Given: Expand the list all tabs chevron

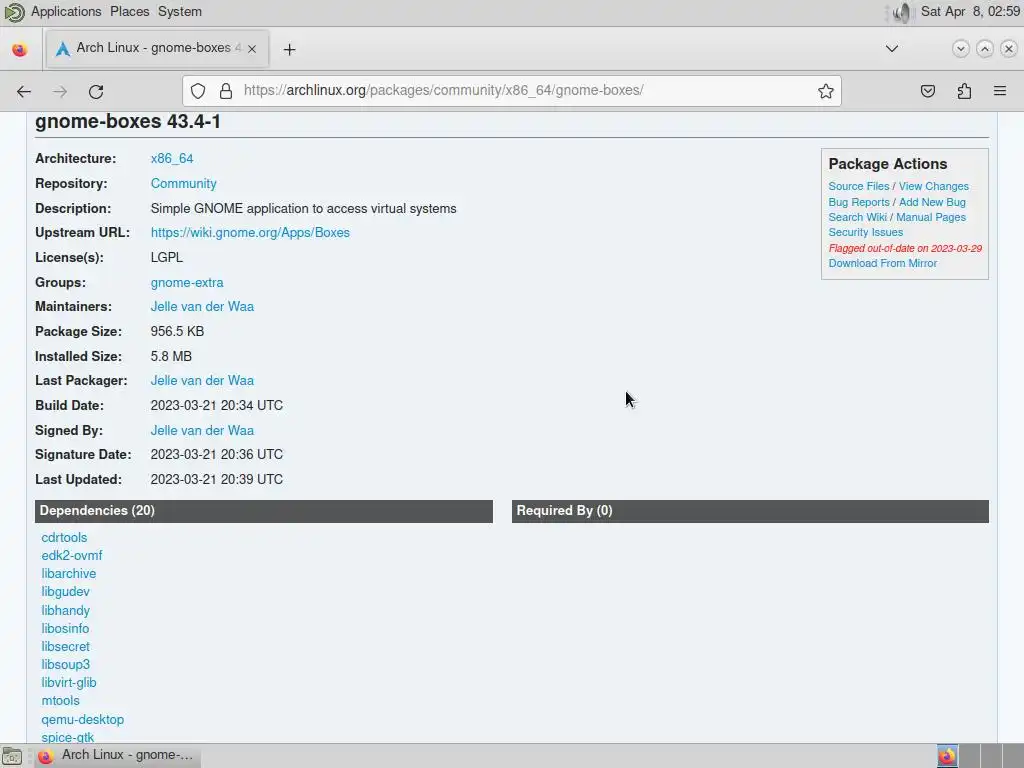Looking at the screenshot, I should coord(891,48).
